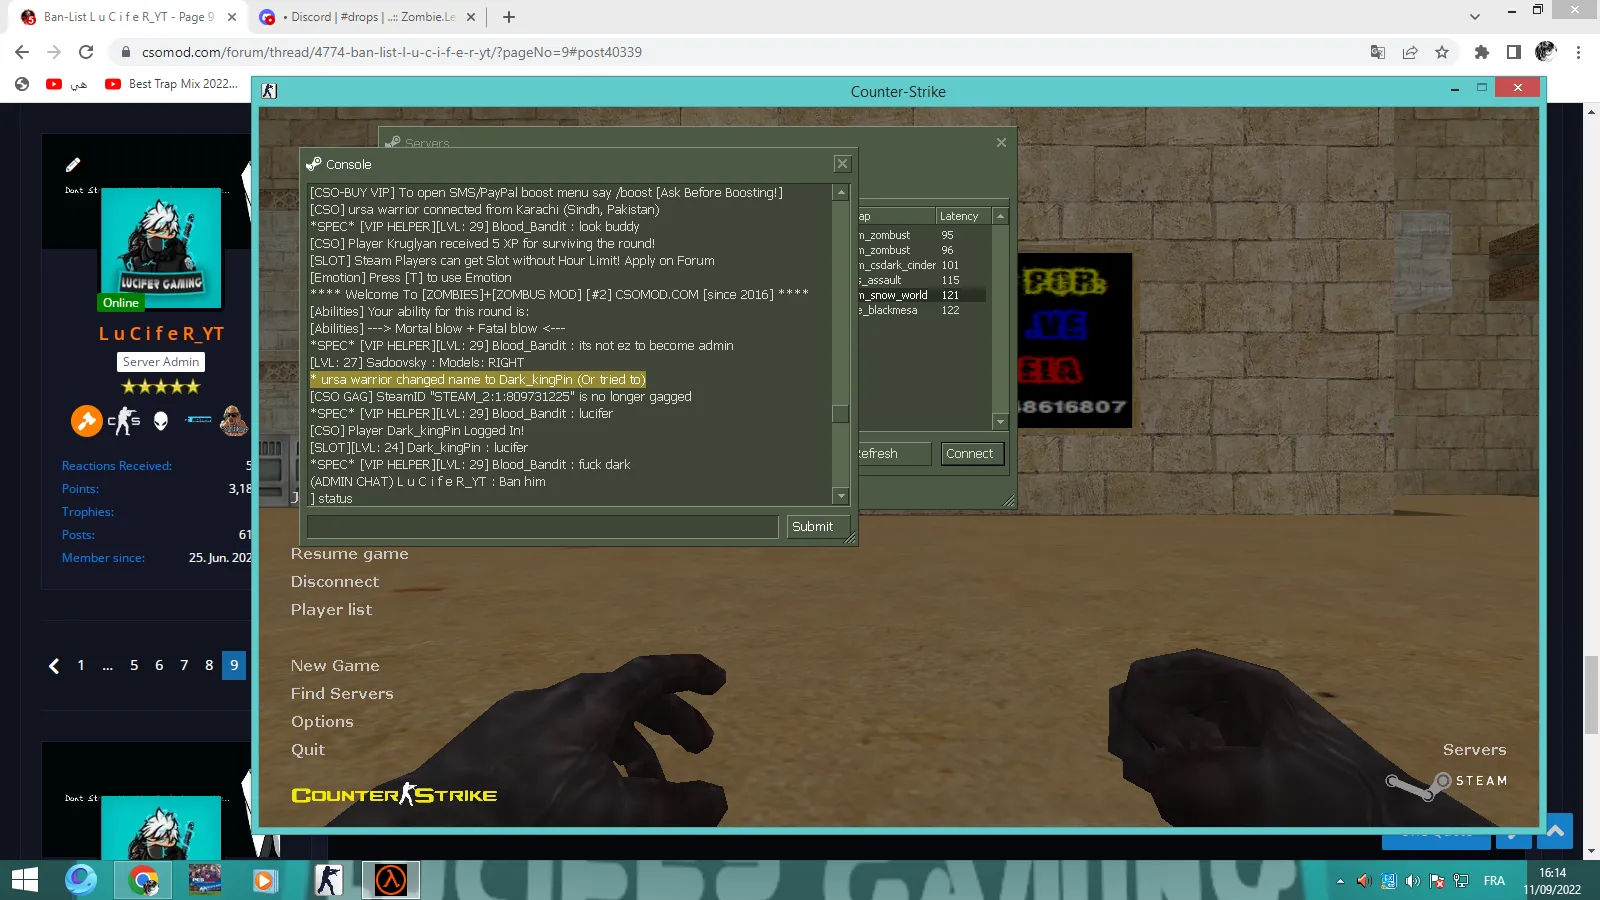This screenshot has height=900, width=1600.
Task: Show hidden system tray icons
Action: point(1340,881)
